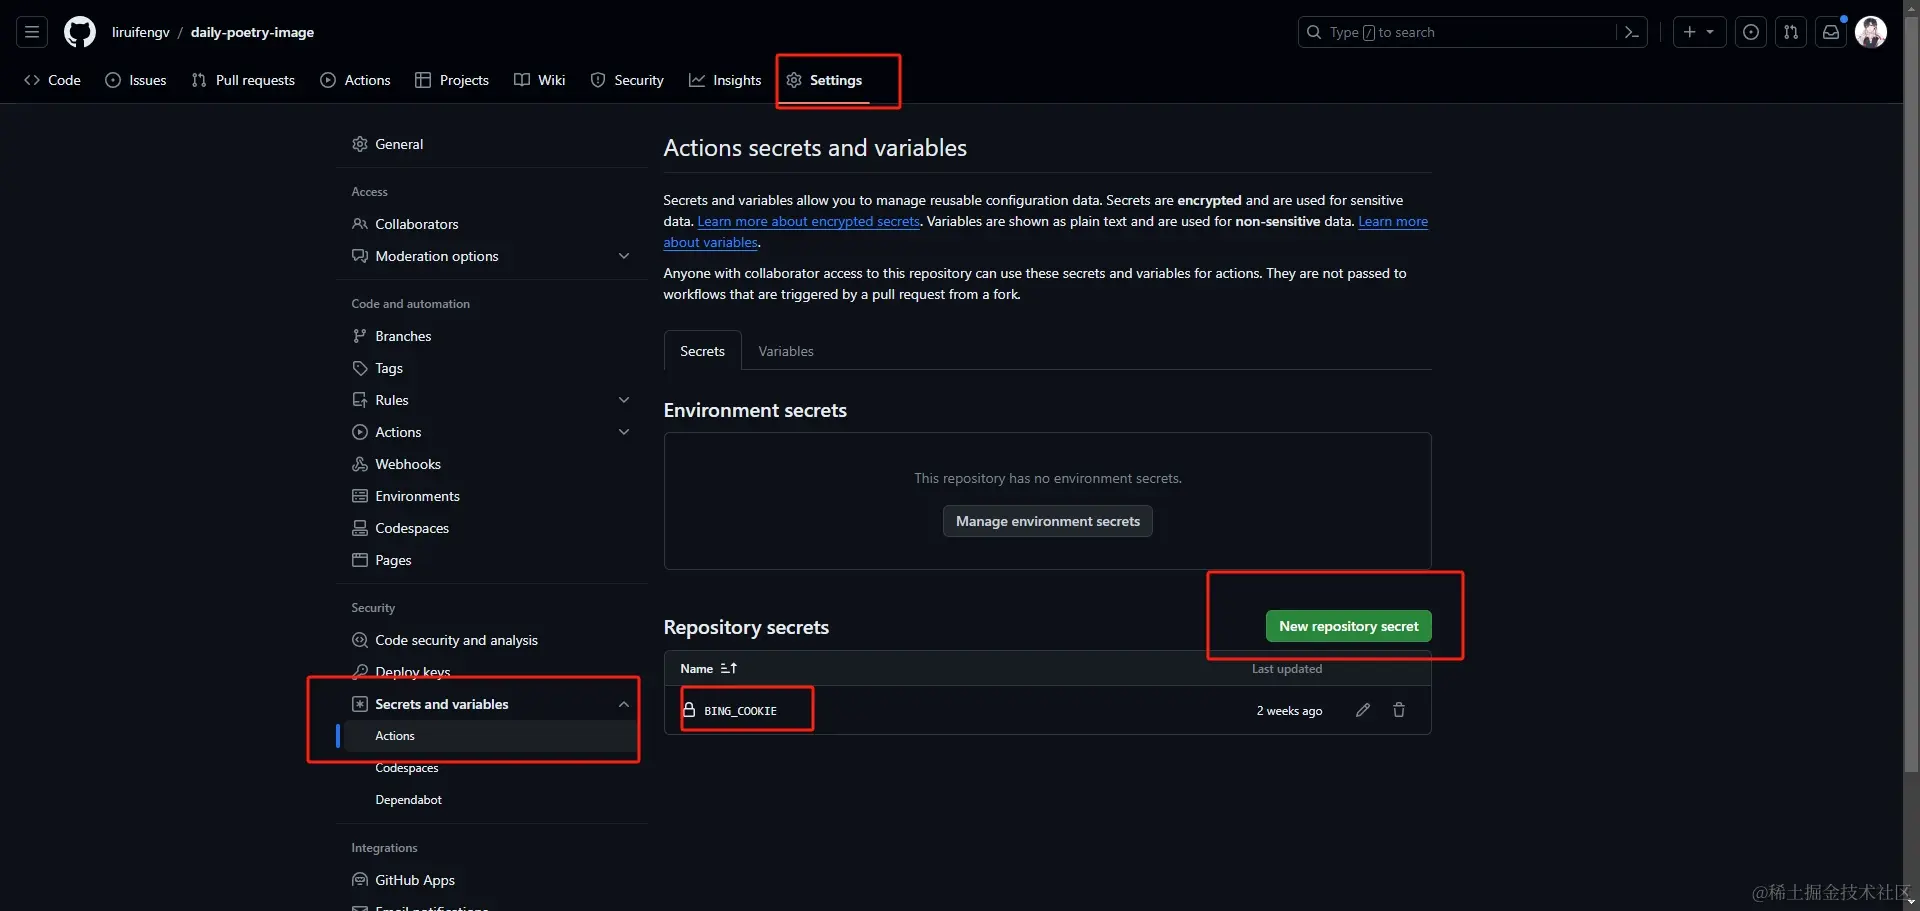Open the issues shortcut icon in header
1920x911 pixels.
[1751, 32]
